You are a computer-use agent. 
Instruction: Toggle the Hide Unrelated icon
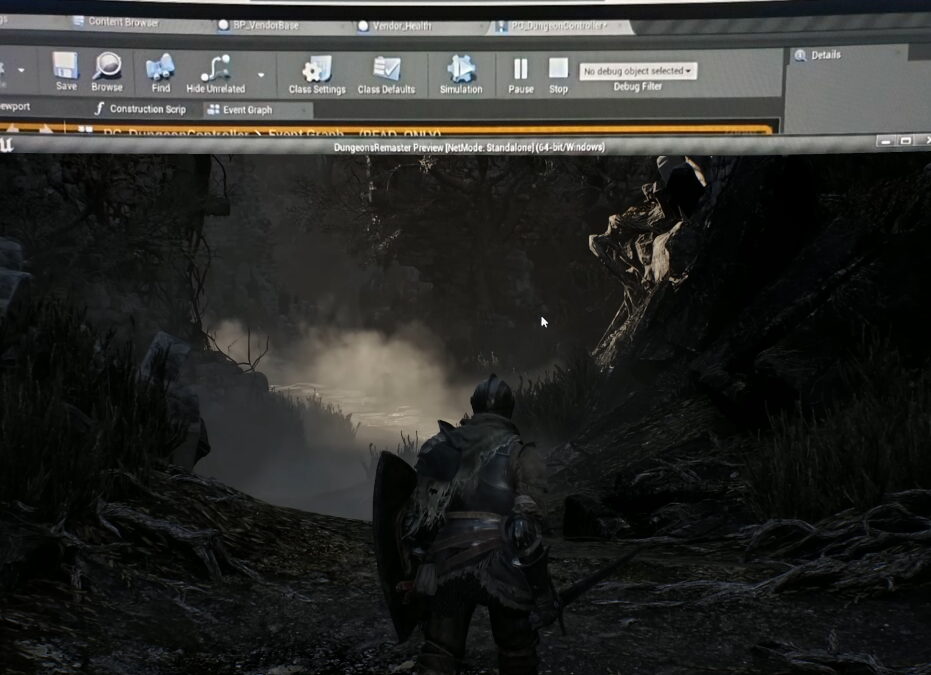click(x=216, y=74)
